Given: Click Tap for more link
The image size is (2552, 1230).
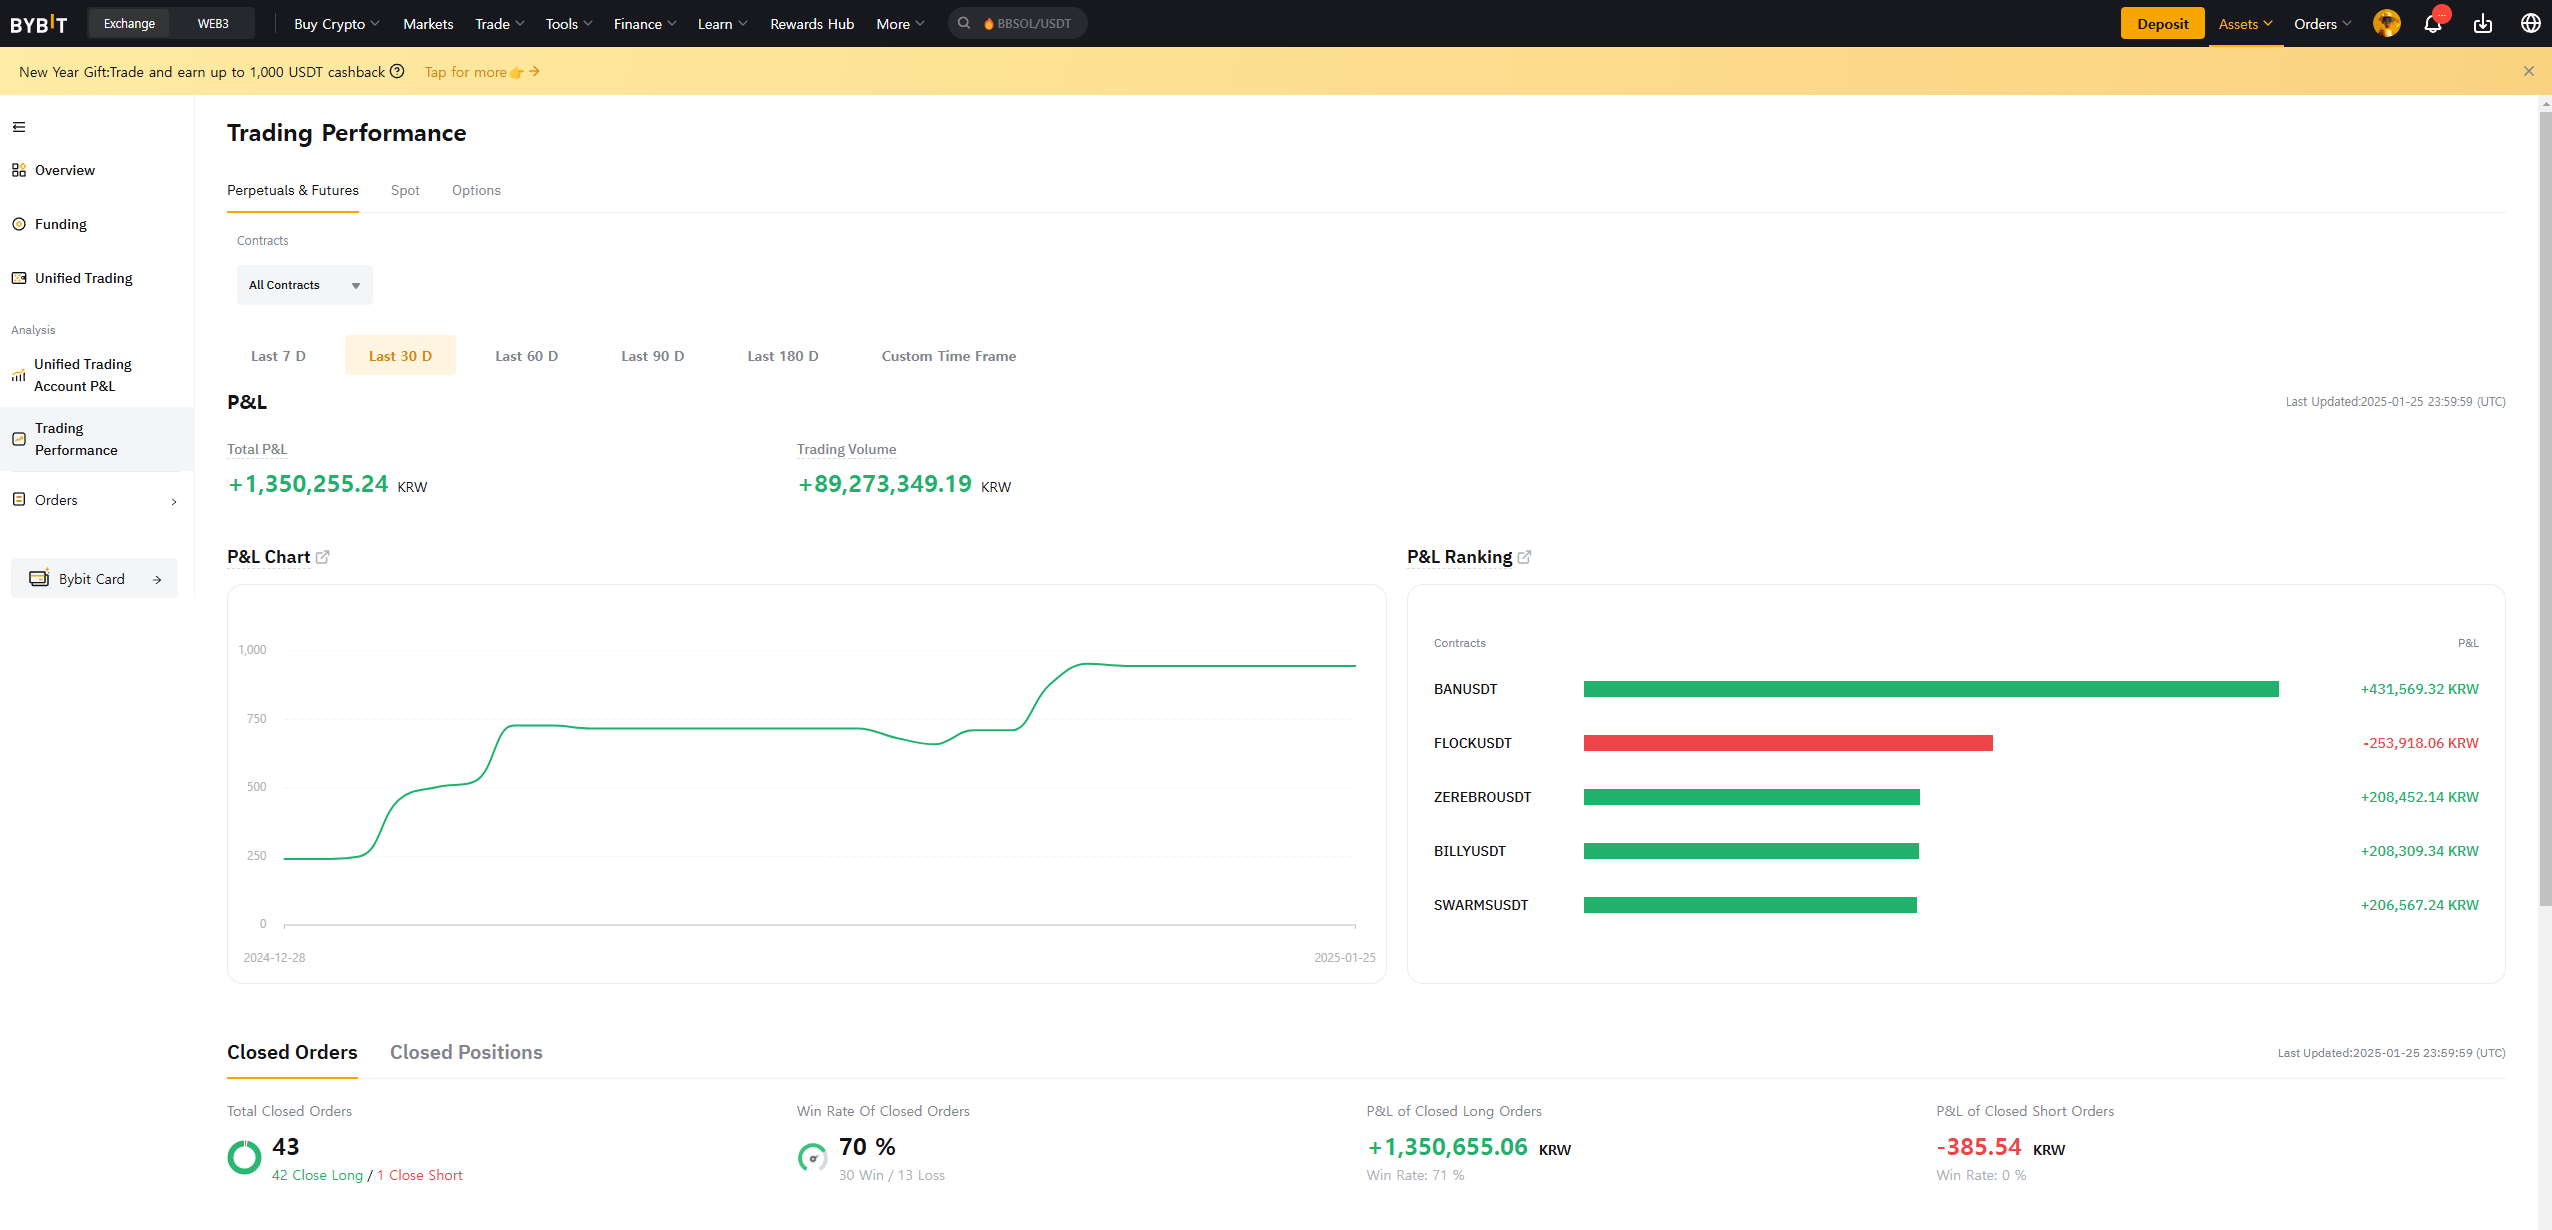Looking at the screenshot, I should point(482,71).
